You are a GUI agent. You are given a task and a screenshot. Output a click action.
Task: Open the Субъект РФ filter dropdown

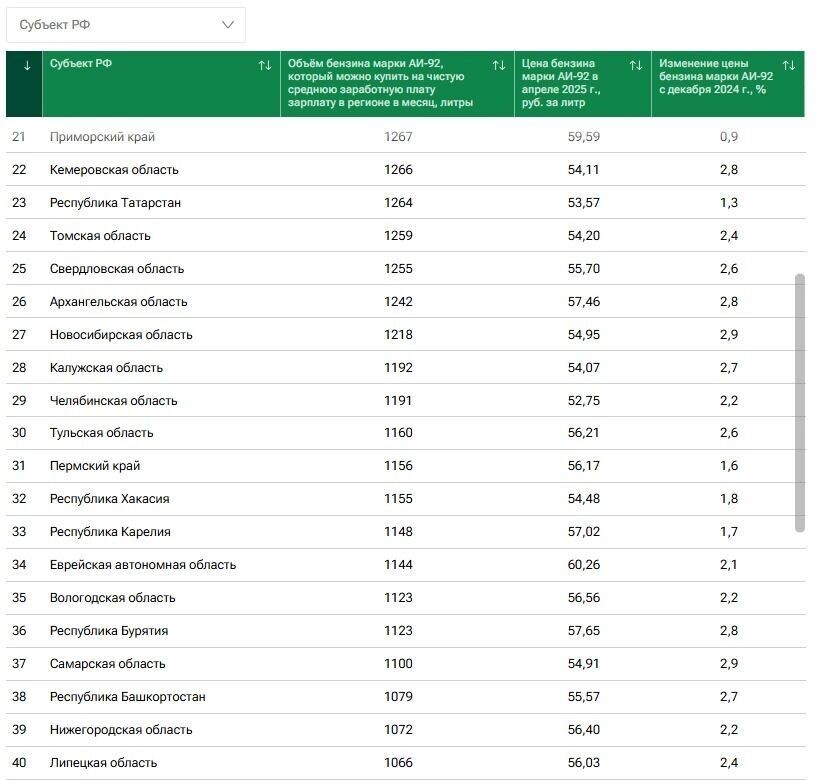coord(126,24)
